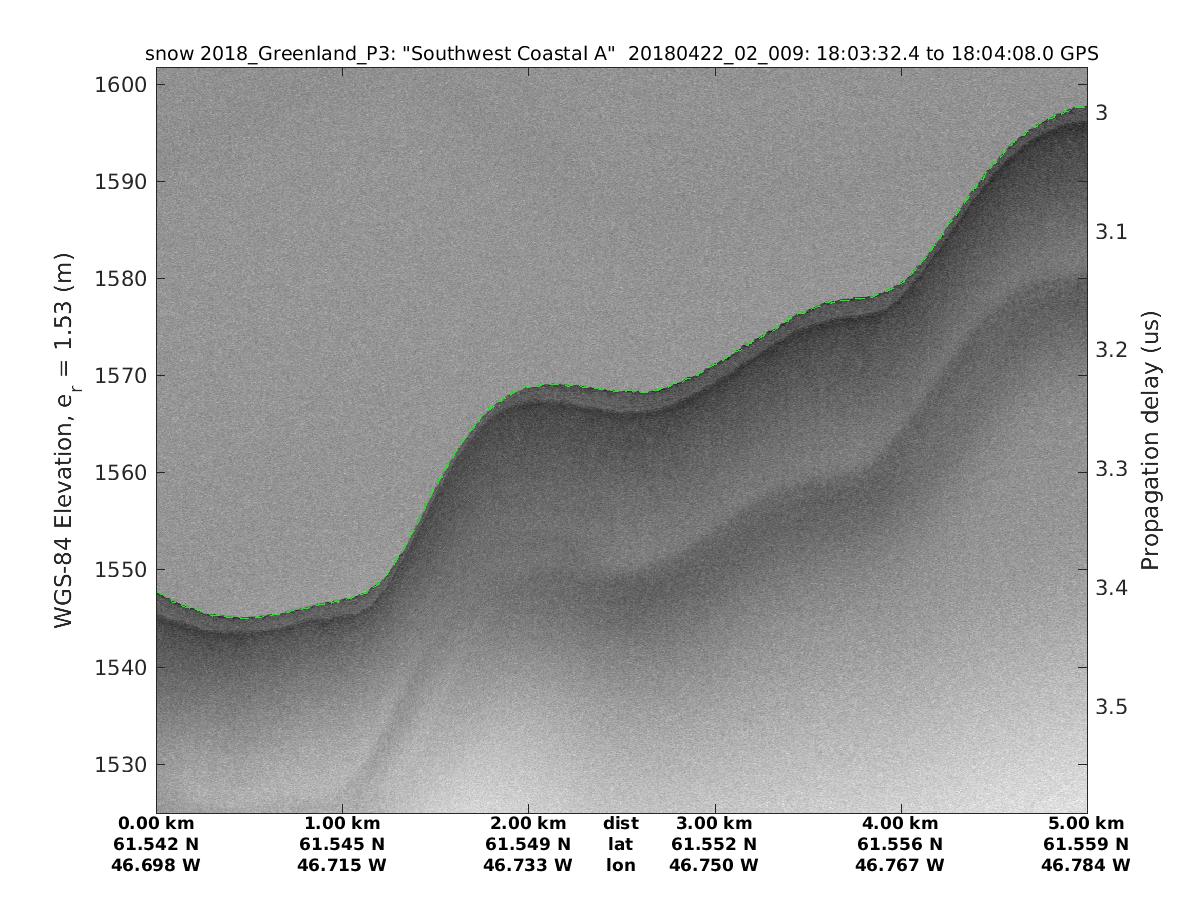This screenshot has height=900, width=1200.
Task: Select the 'dist' legend label
Action: [620, 824]
